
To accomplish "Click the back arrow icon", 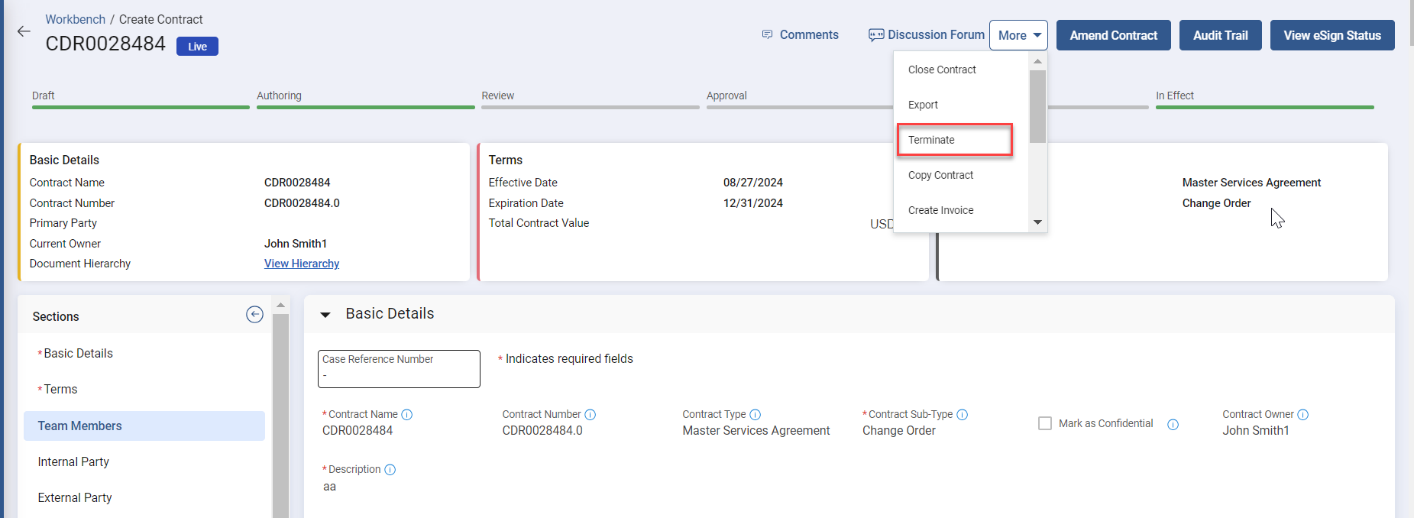I will [24, 31].
